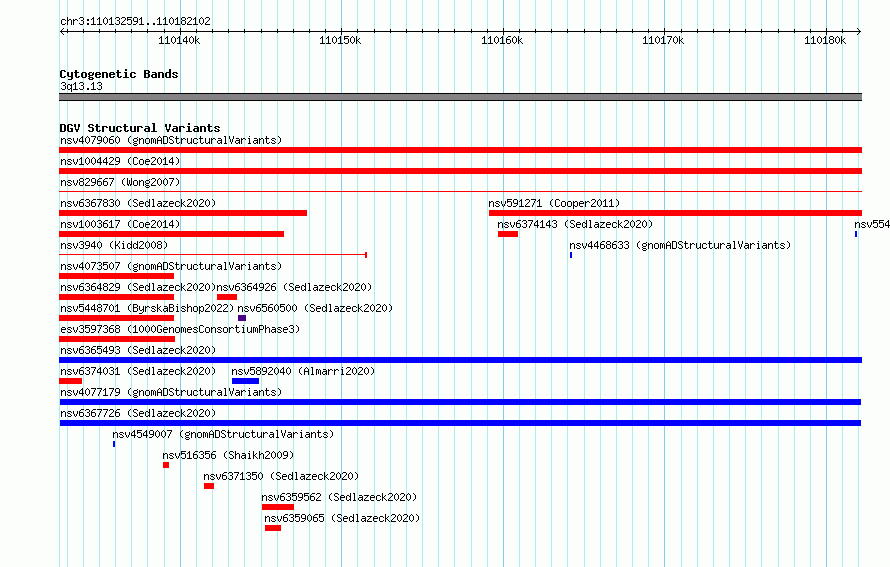Screen dimensions: 890x567
Task: Click the red bar under nsv5448701
Action: coord(116,318)
